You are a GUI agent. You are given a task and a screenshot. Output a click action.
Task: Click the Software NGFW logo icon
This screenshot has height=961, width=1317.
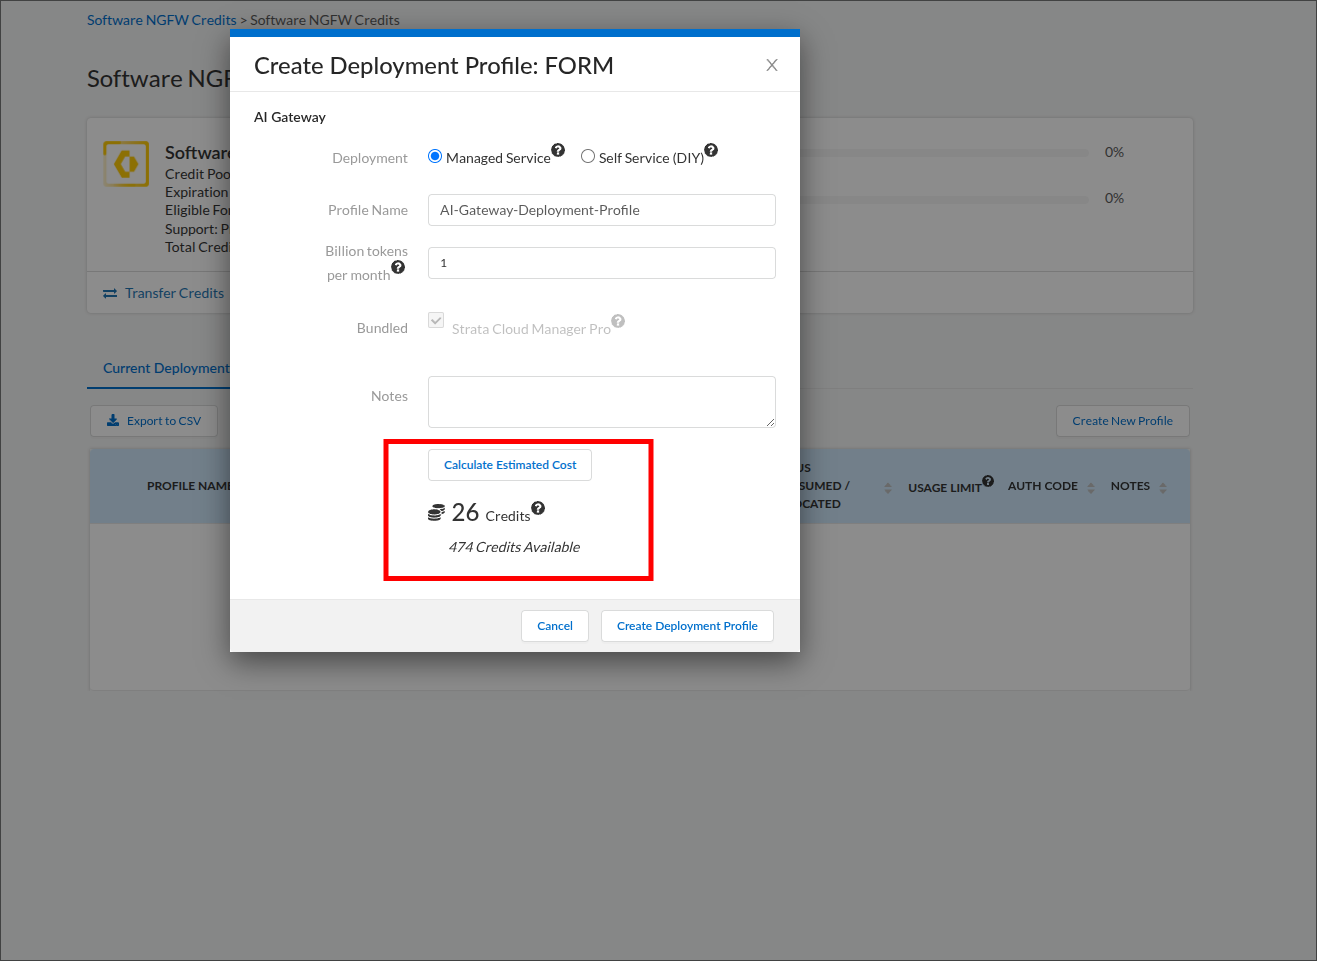(x=126, y=164)
